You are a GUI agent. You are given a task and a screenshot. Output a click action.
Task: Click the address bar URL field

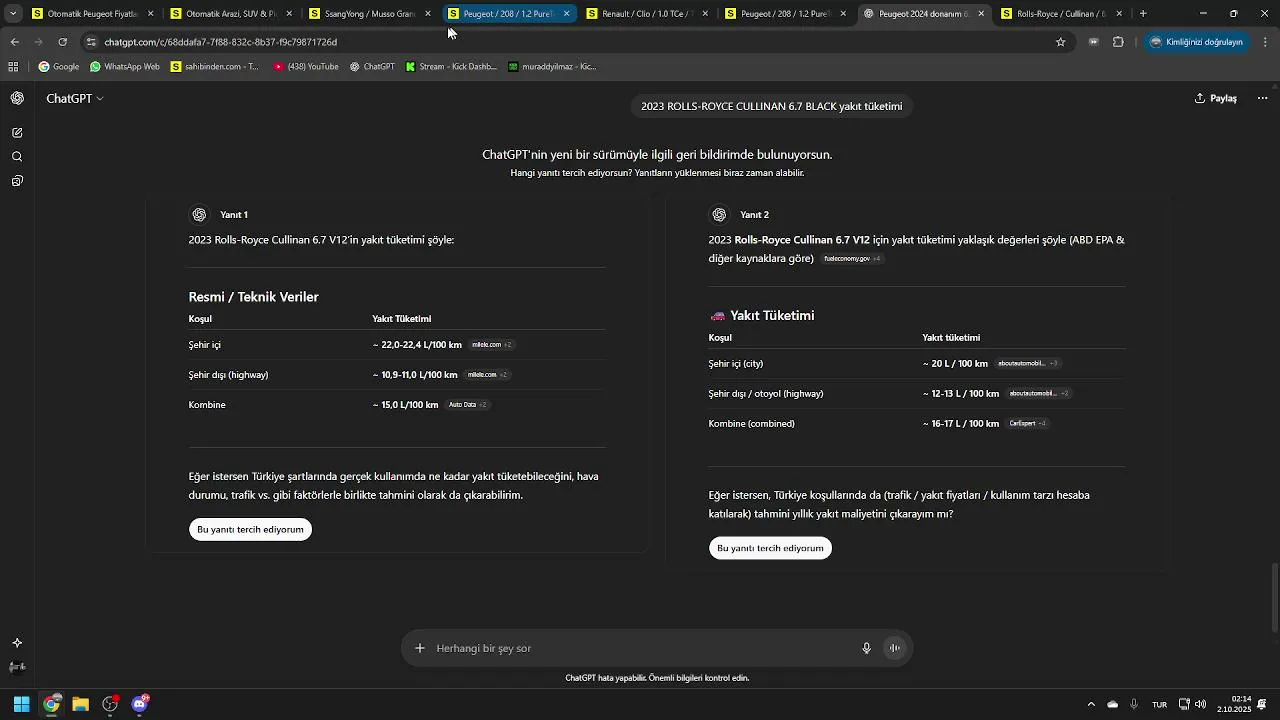[x=575, y=42]
